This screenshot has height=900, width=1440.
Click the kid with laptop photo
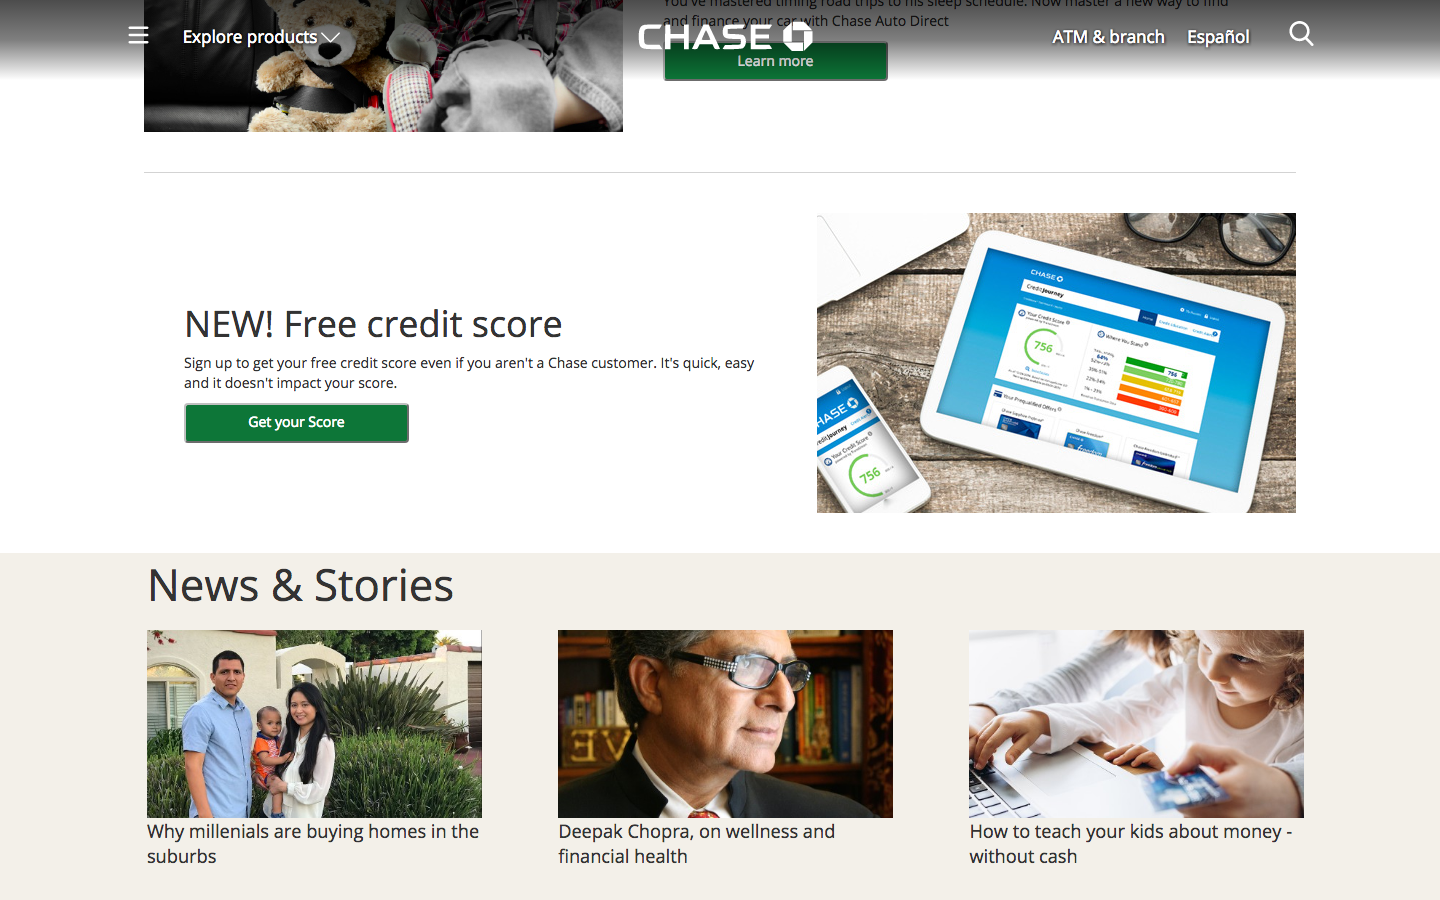coord(1136,724)
